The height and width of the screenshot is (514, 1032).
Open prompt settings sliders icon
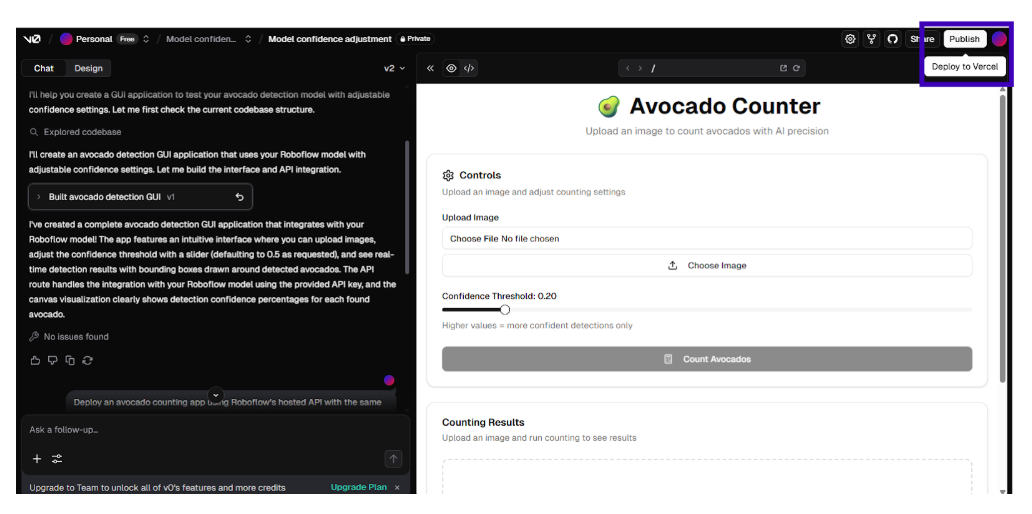tap(57, 459)
